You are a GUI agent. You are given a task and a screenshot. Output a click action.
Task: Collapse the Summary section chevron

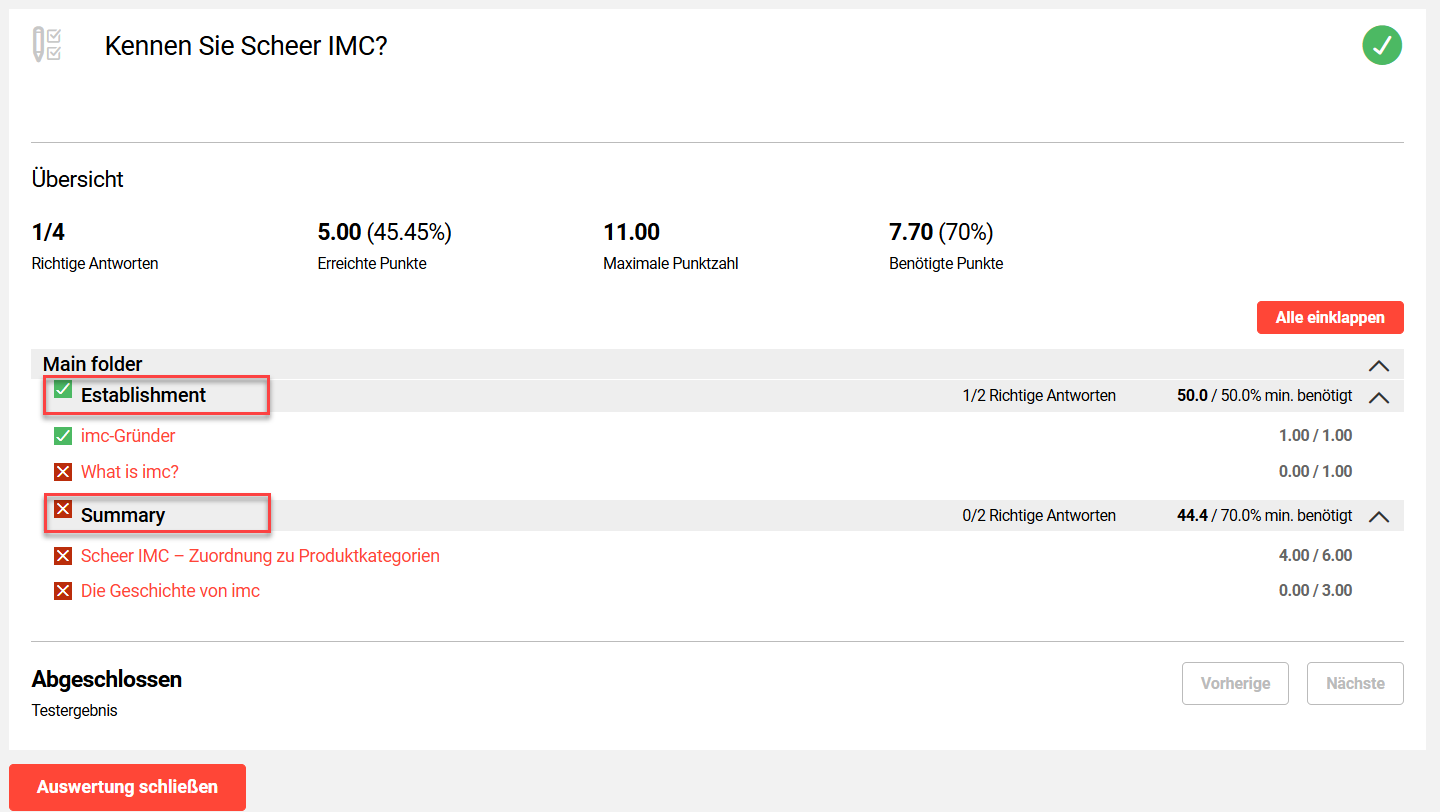[x=1379, y=517]
